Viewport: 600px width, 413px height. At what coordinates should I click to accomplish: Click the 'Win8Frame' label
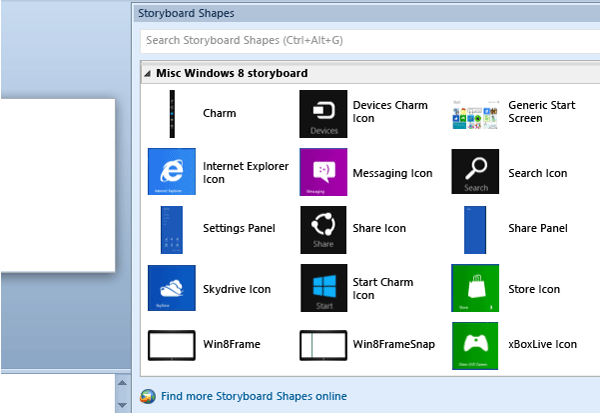[x=232, y=344]
